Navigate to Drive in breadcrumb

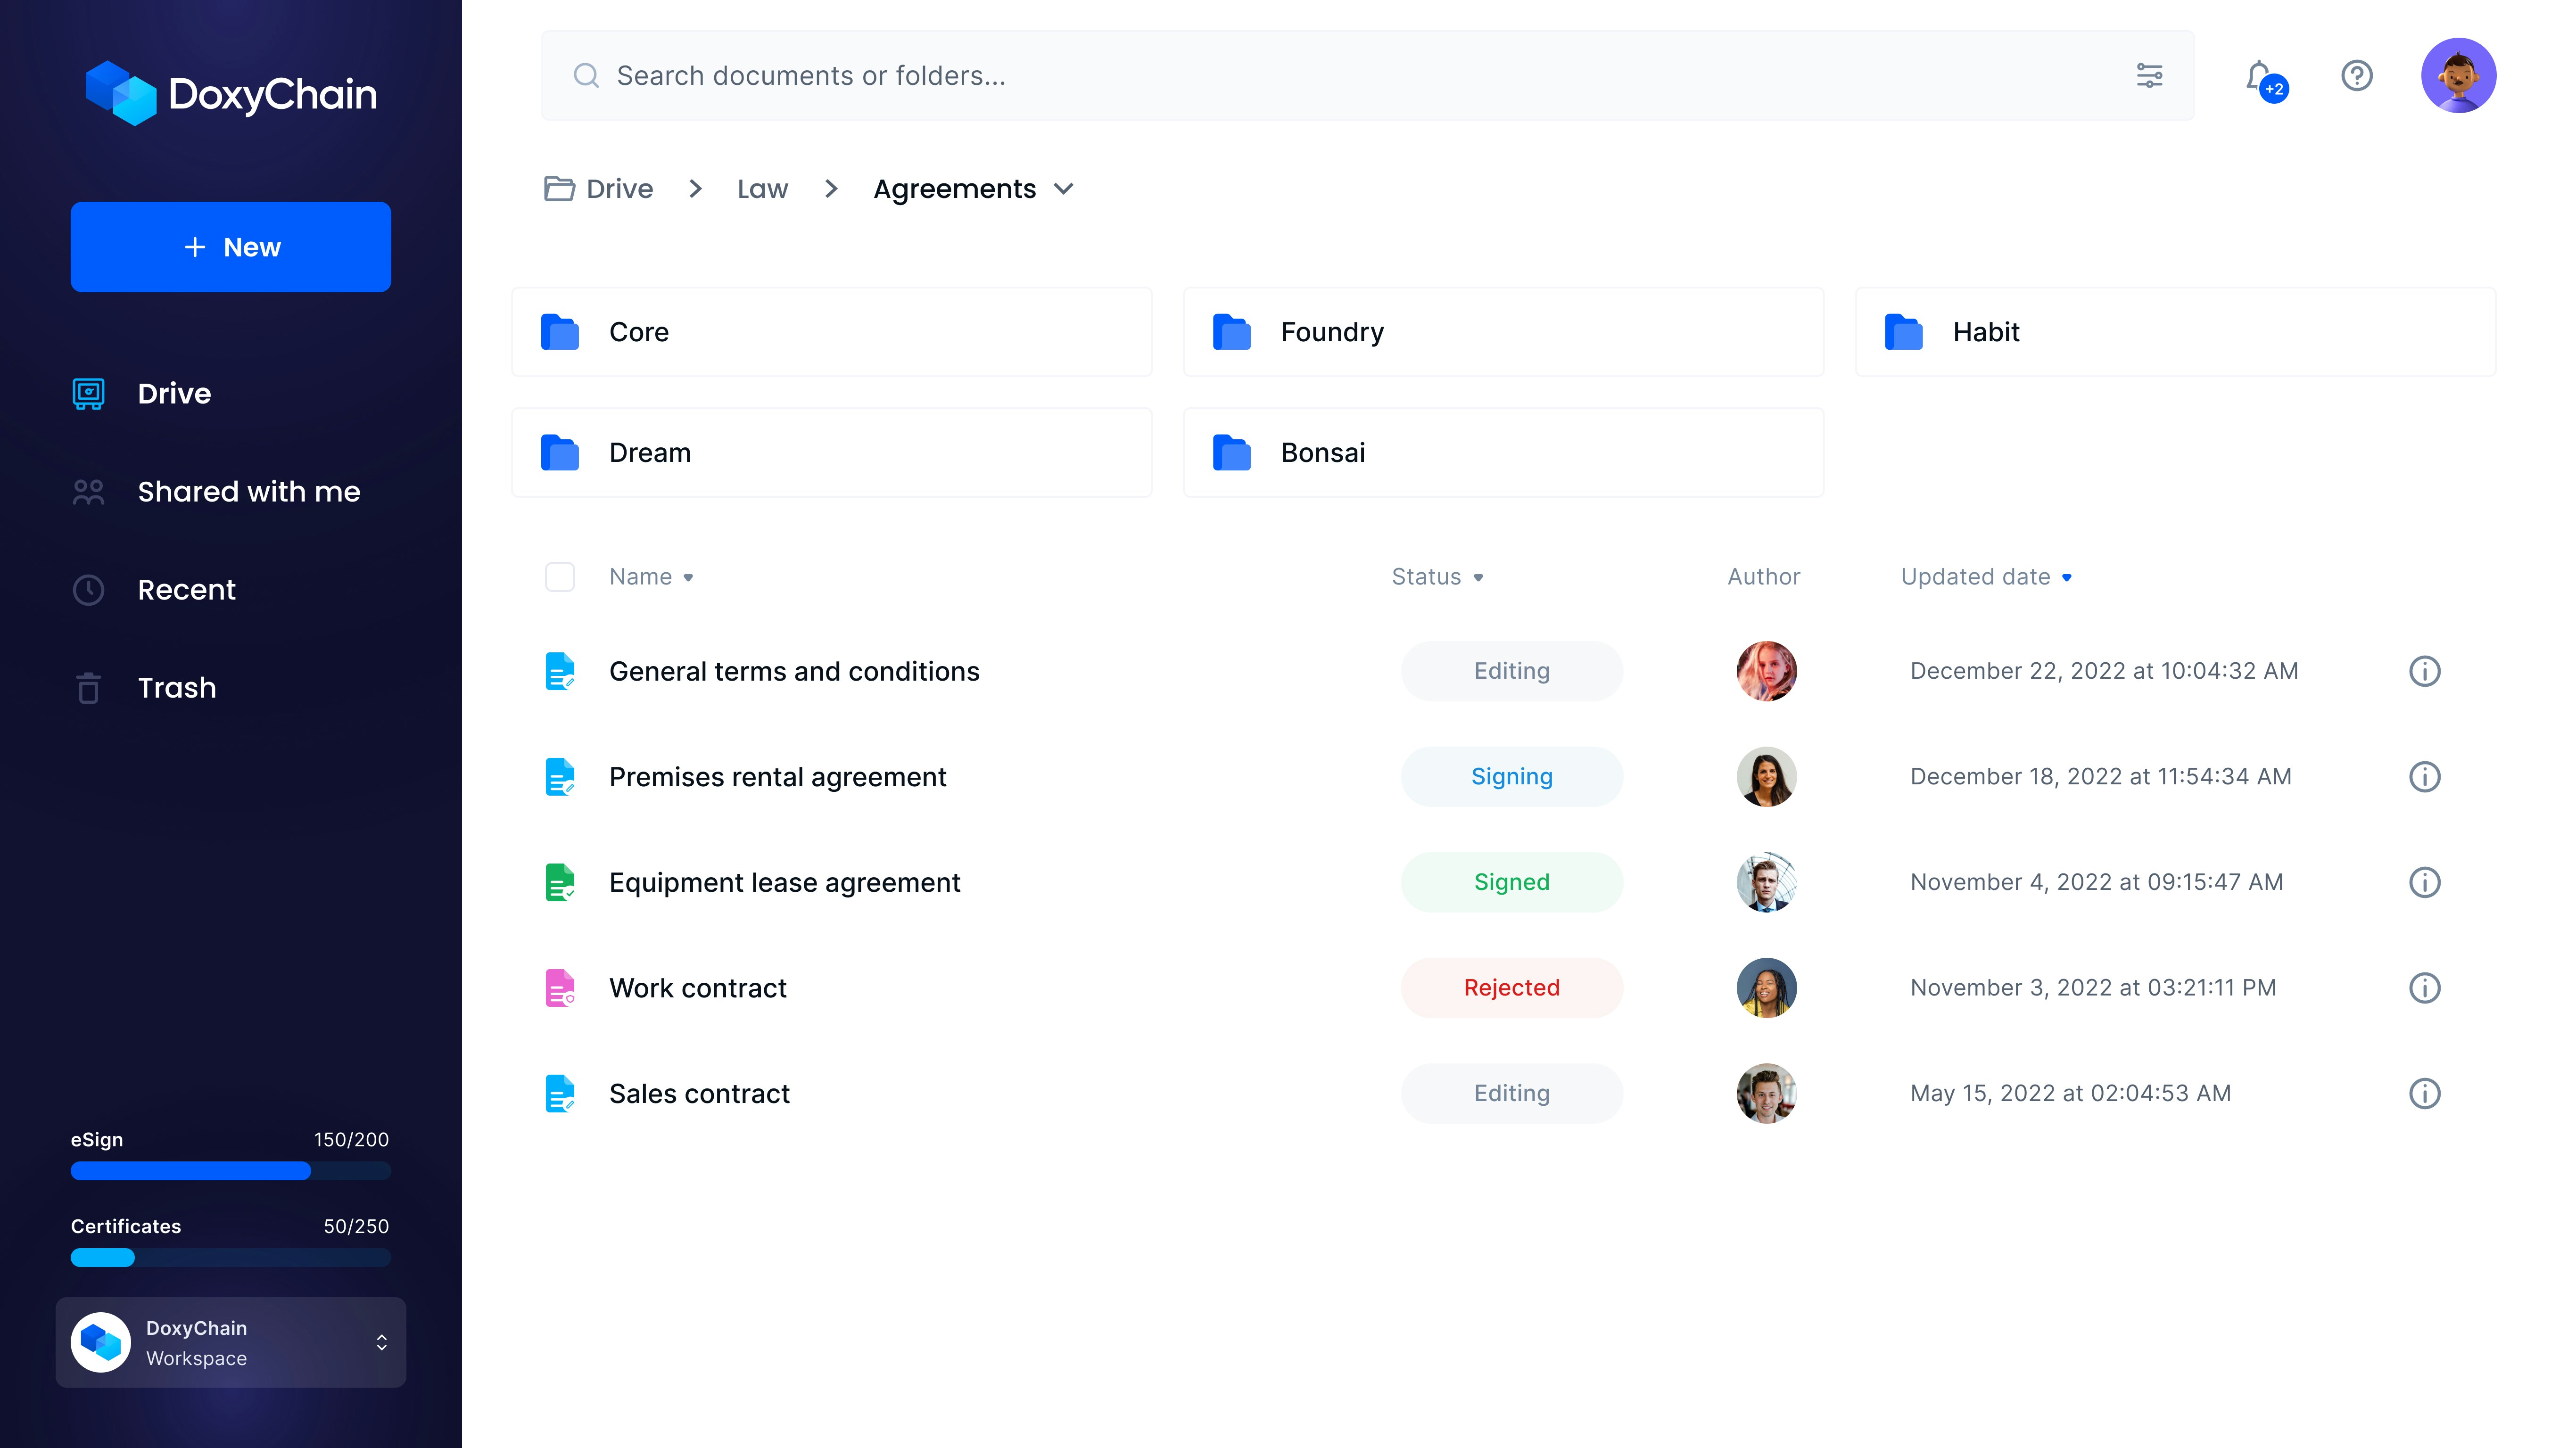coord(619,188)
